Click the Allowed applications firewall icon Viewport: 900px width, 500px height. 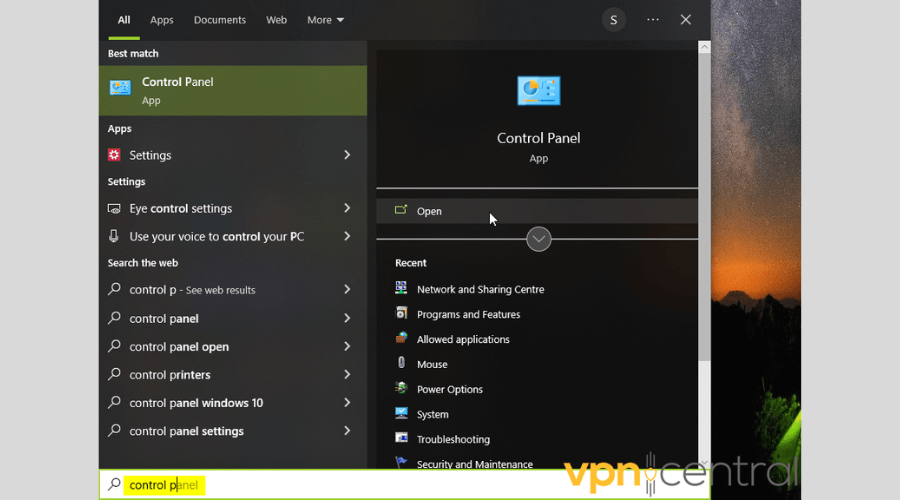pos(401,338)
